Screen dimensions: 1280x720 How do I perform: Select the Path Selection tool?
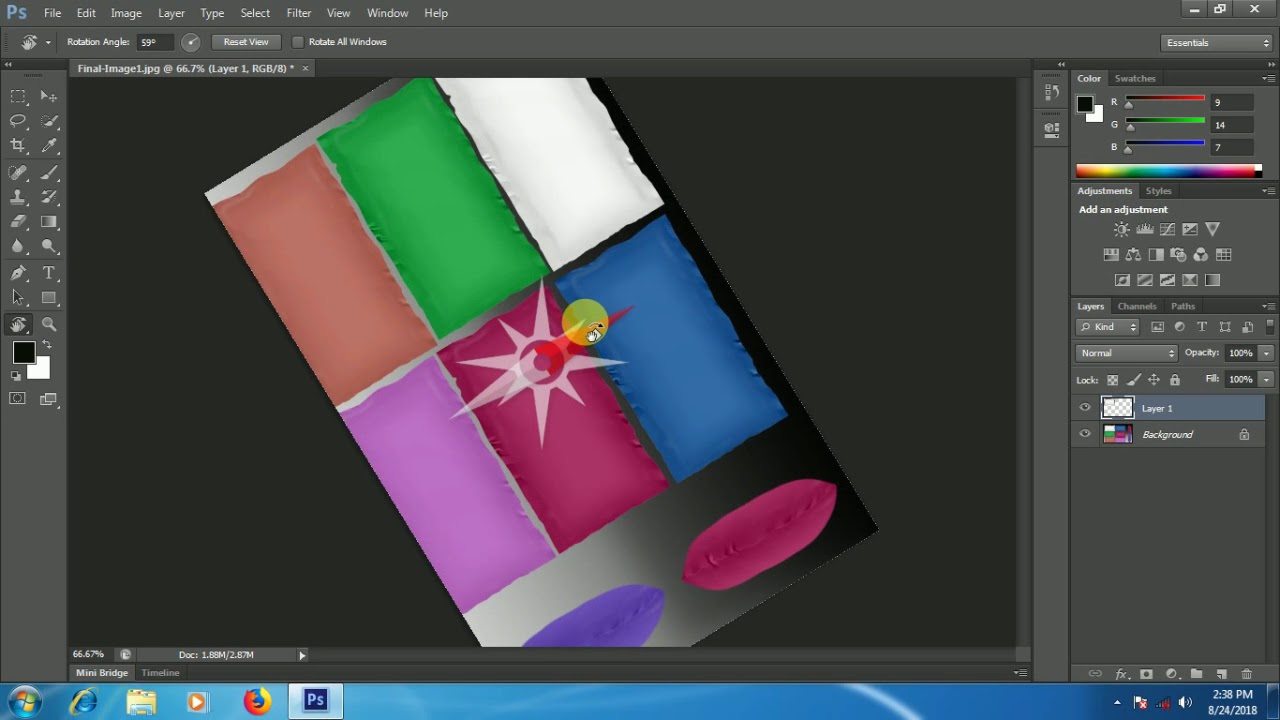point(18,297)
